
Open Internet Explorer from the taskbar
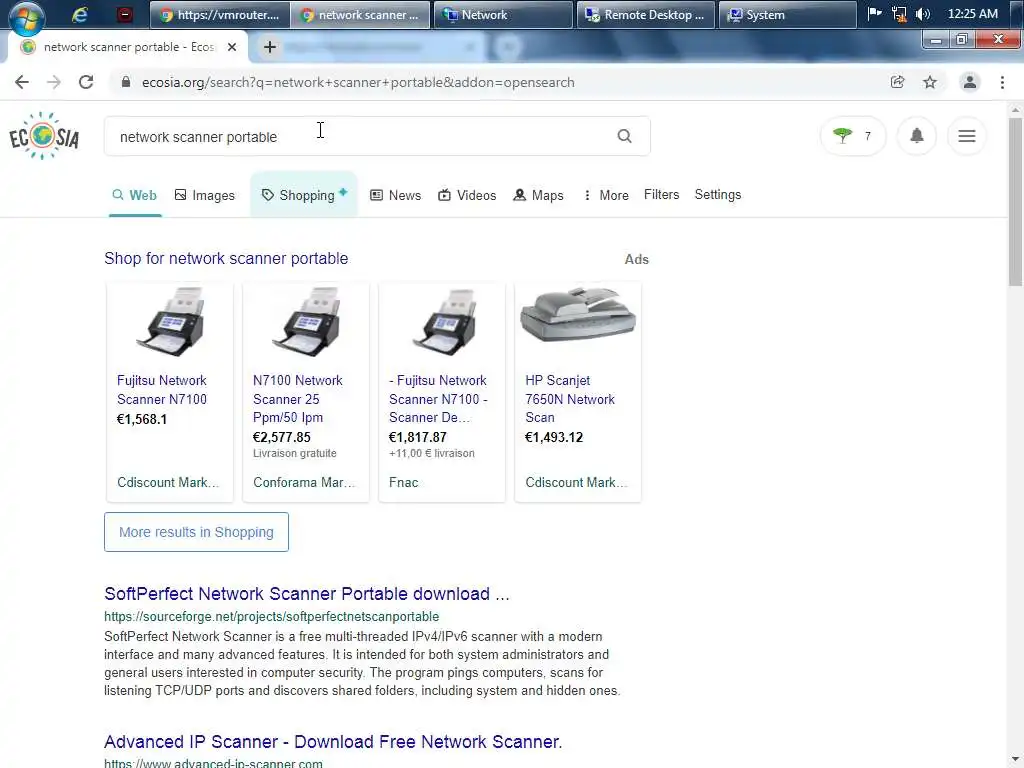pyautogui.click(x=80, y=14)
